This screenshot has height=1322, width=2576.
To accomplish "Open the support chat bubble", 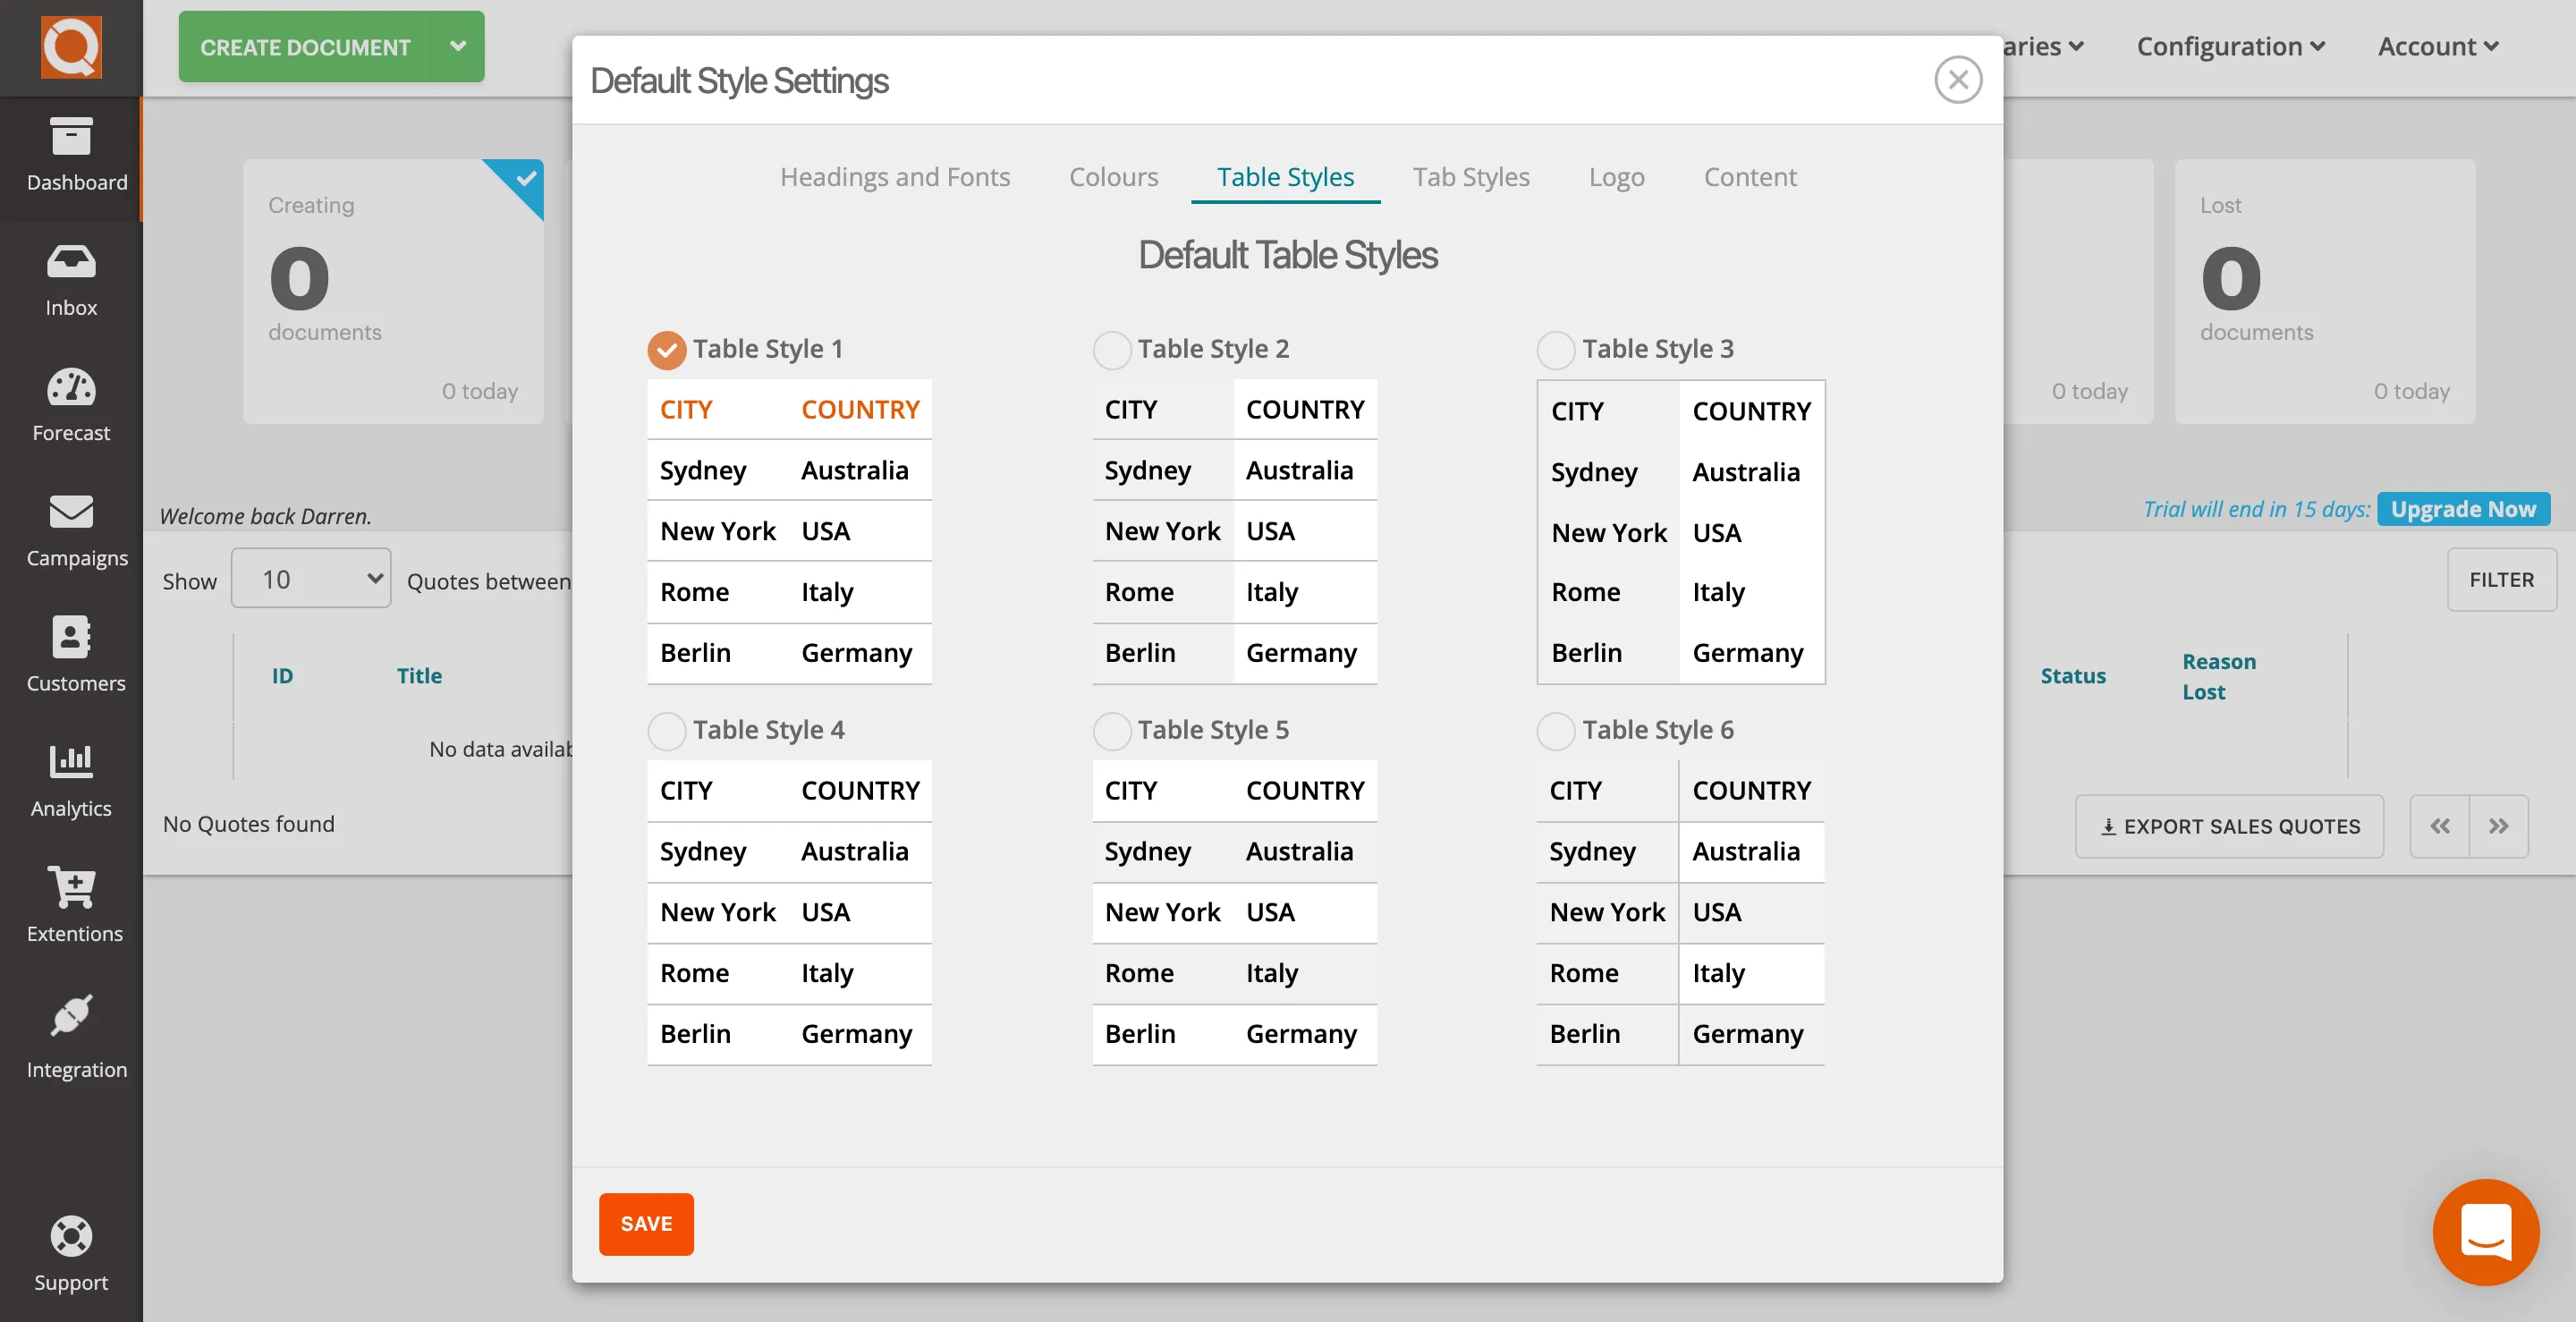I will pos(2485,1232).
